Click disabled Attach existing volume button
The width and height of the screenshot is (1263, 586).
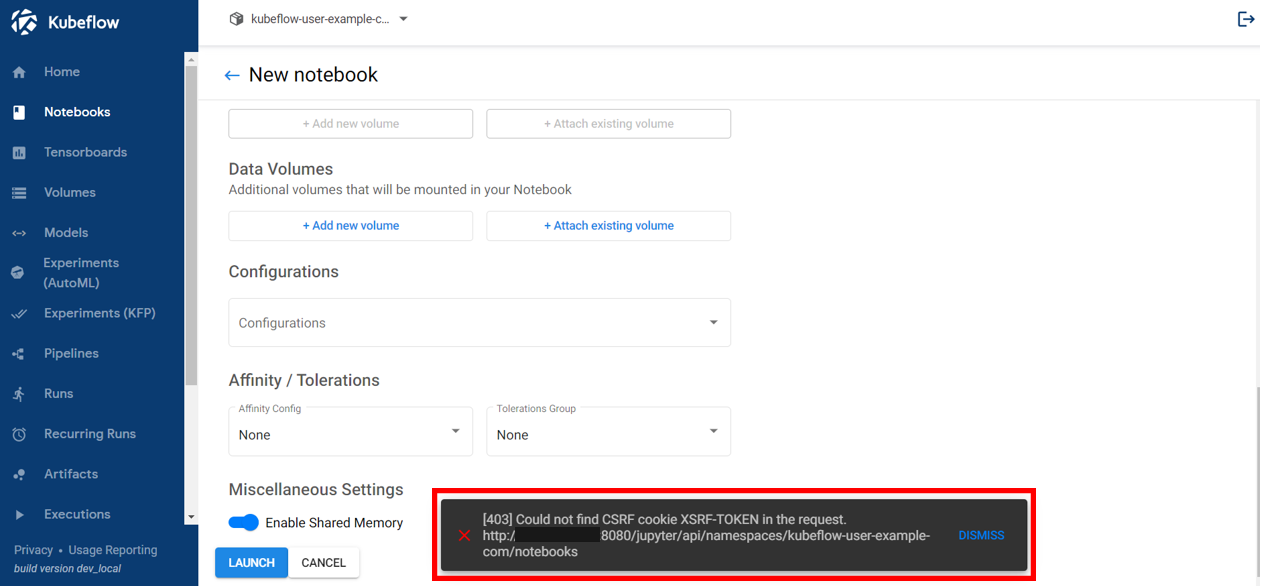pyautogui.click(x=608, y=124)
